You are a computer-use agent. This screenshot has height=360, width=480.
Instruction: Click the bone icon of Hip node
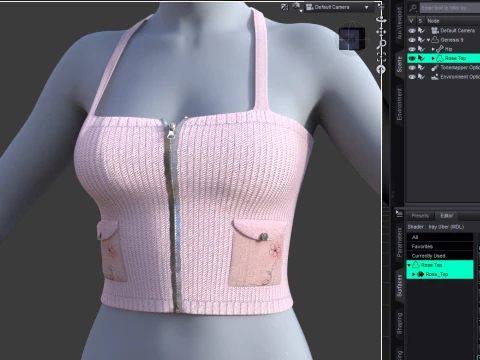tap(440, 49)
